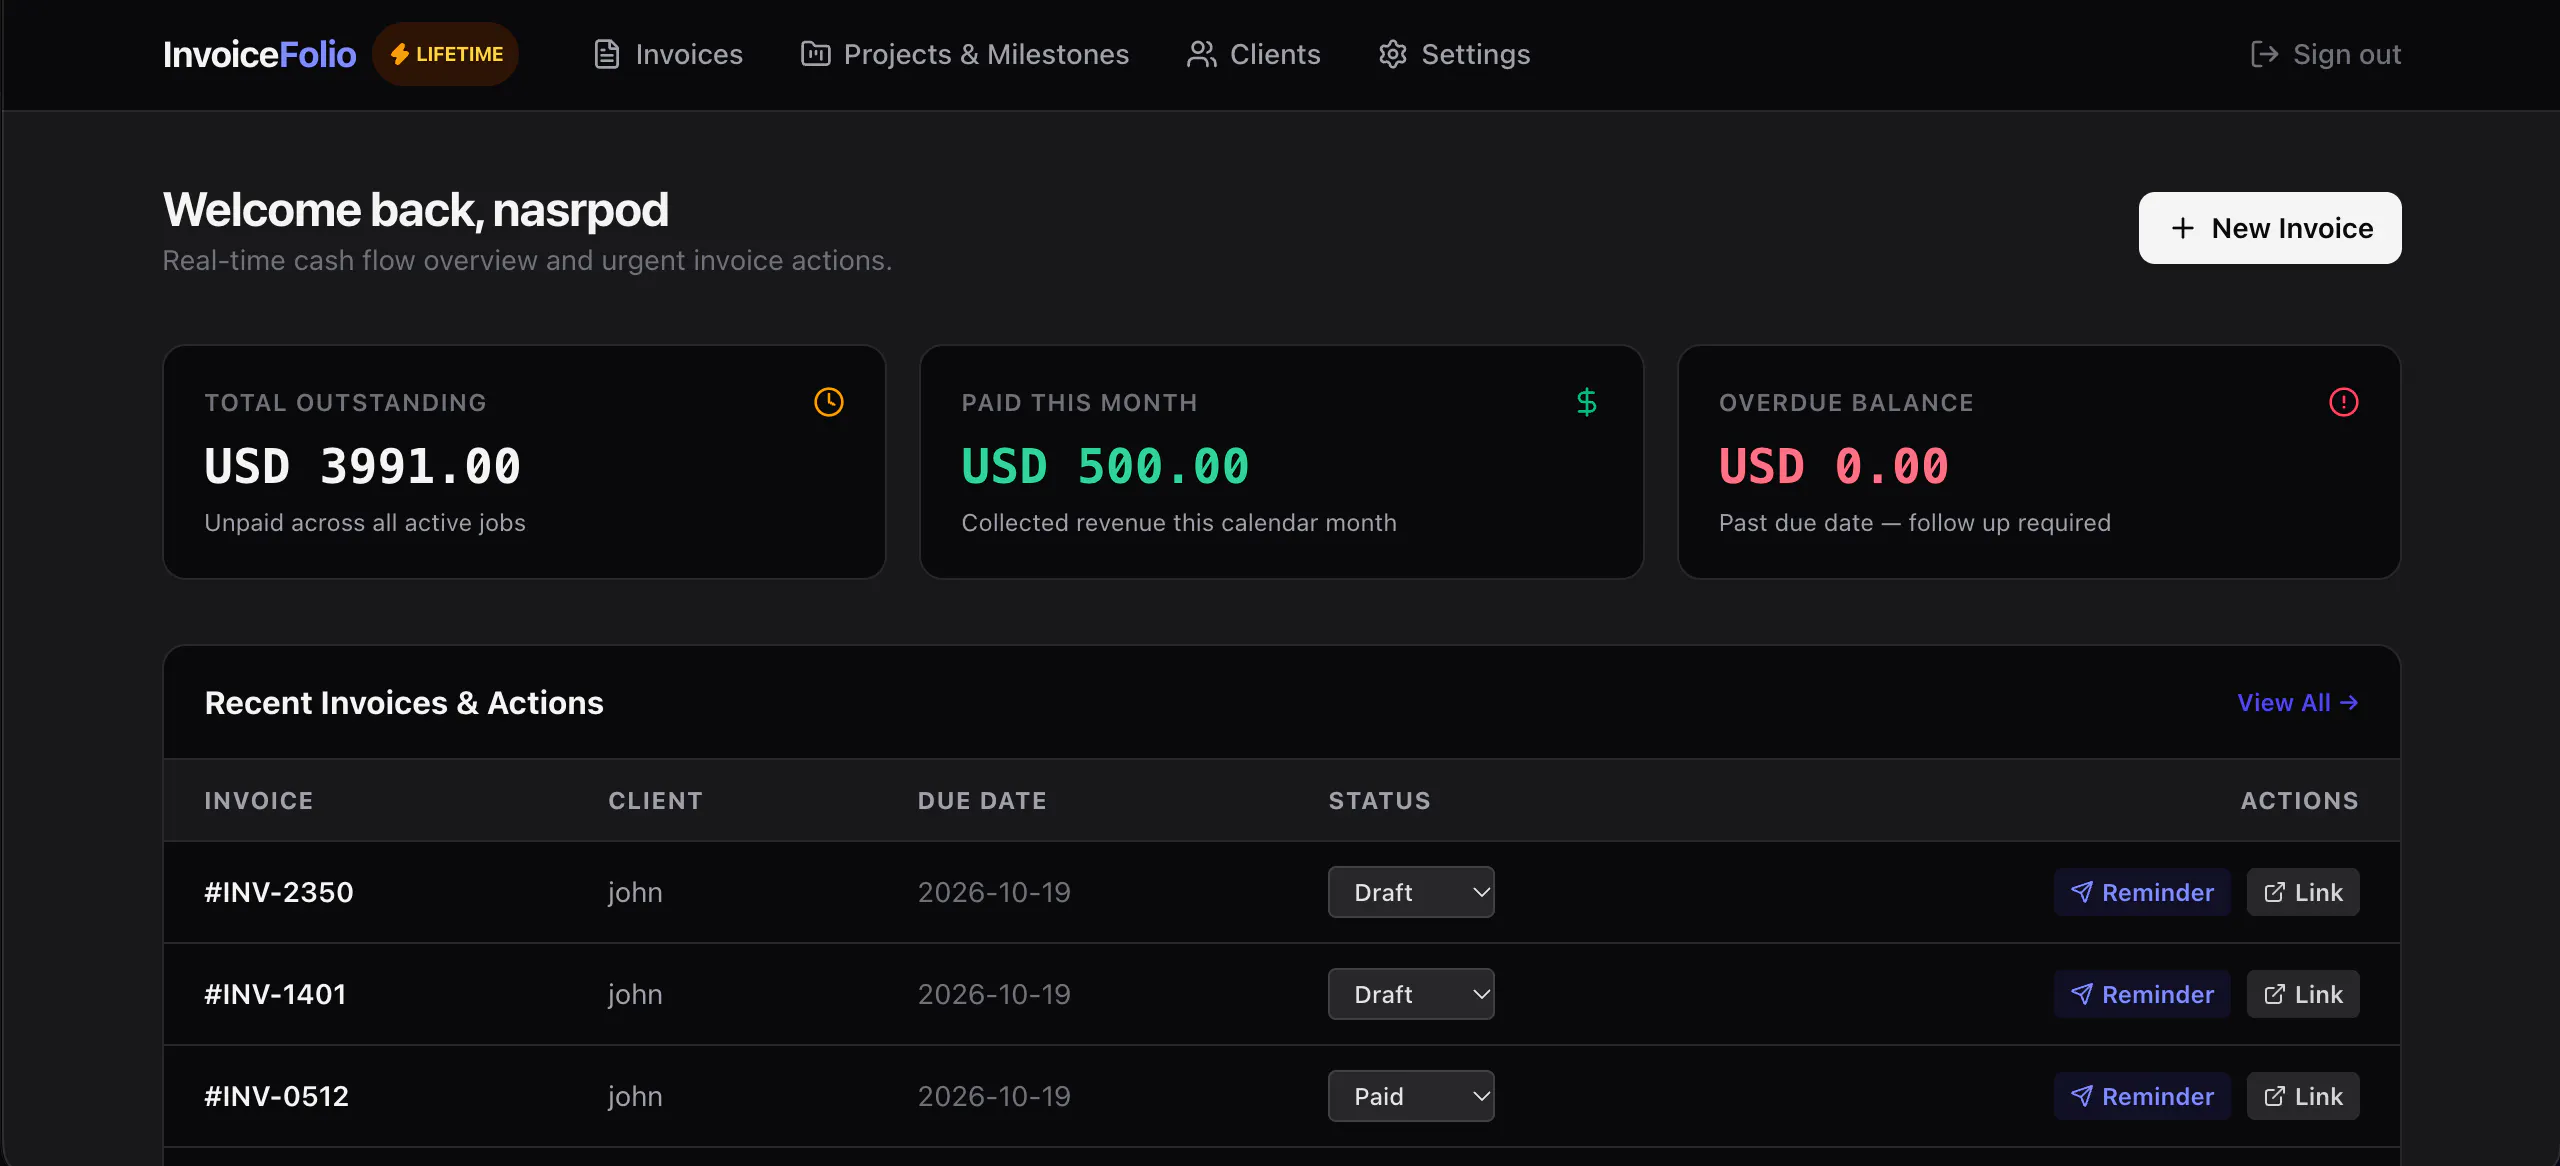The image size is (2560, 1166).
Task: Open status dropdown for #INV-1401
Action: click(1411, 994)
